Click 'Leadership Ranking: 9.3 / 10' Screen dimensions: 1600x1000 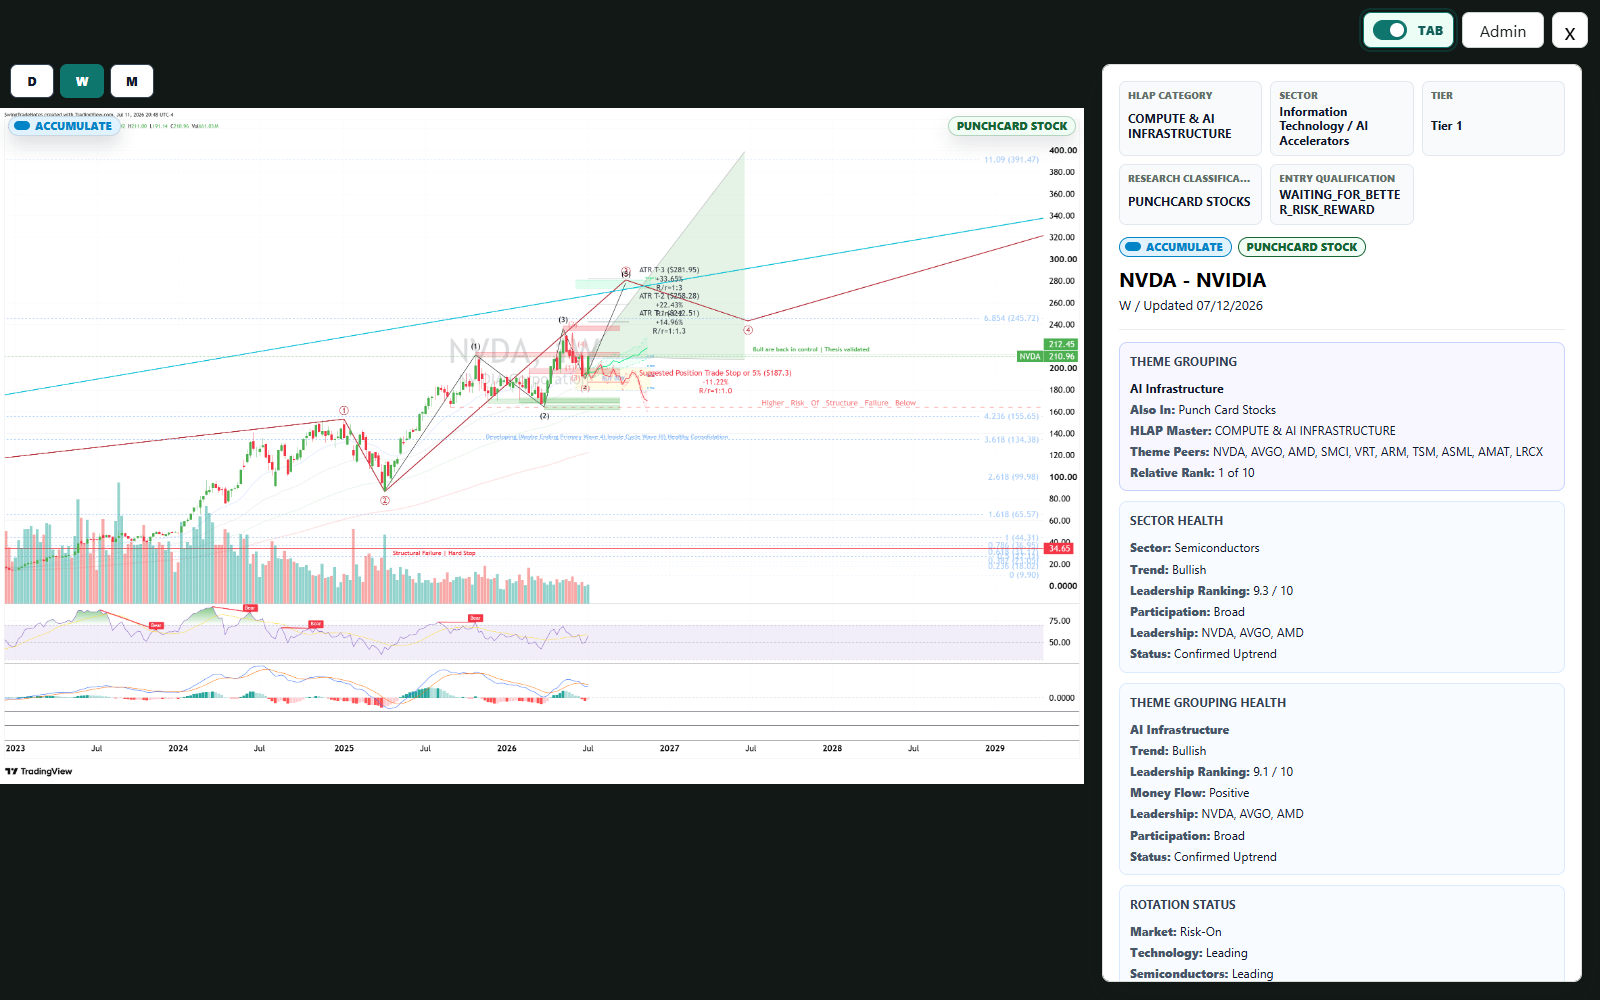pyautogui.click(x=1211, y=591)
